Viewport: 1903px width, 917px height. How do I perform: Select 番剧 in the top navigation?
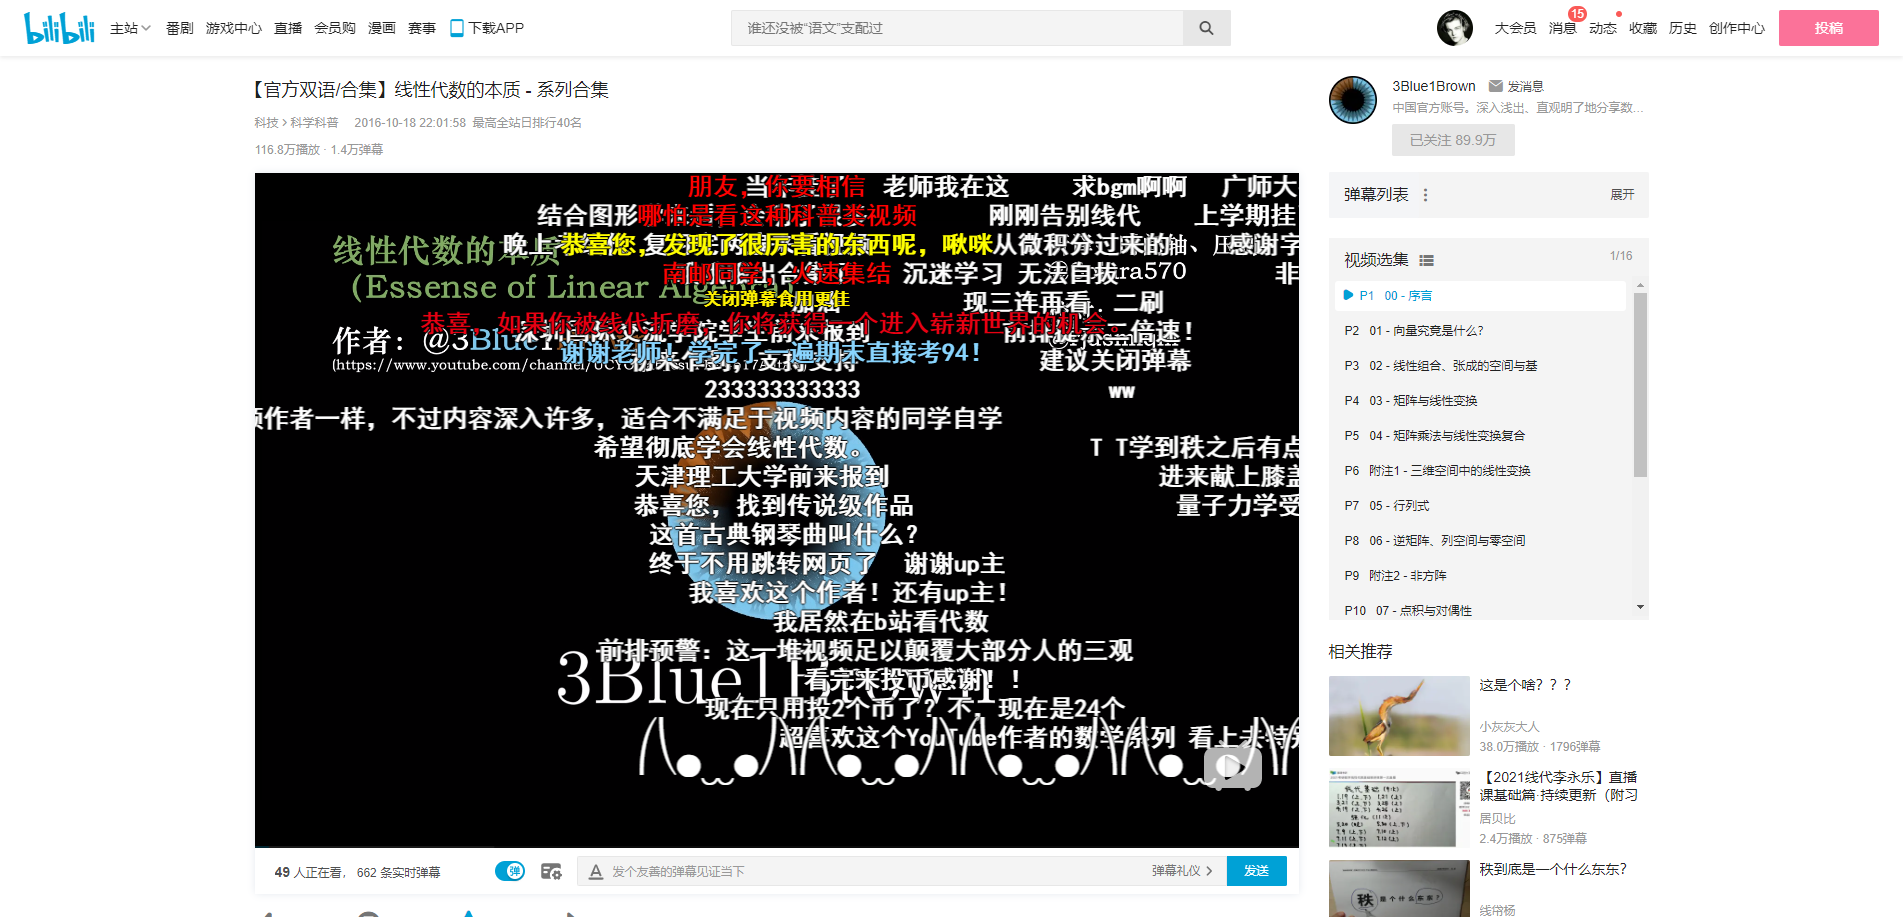point(179,27)
